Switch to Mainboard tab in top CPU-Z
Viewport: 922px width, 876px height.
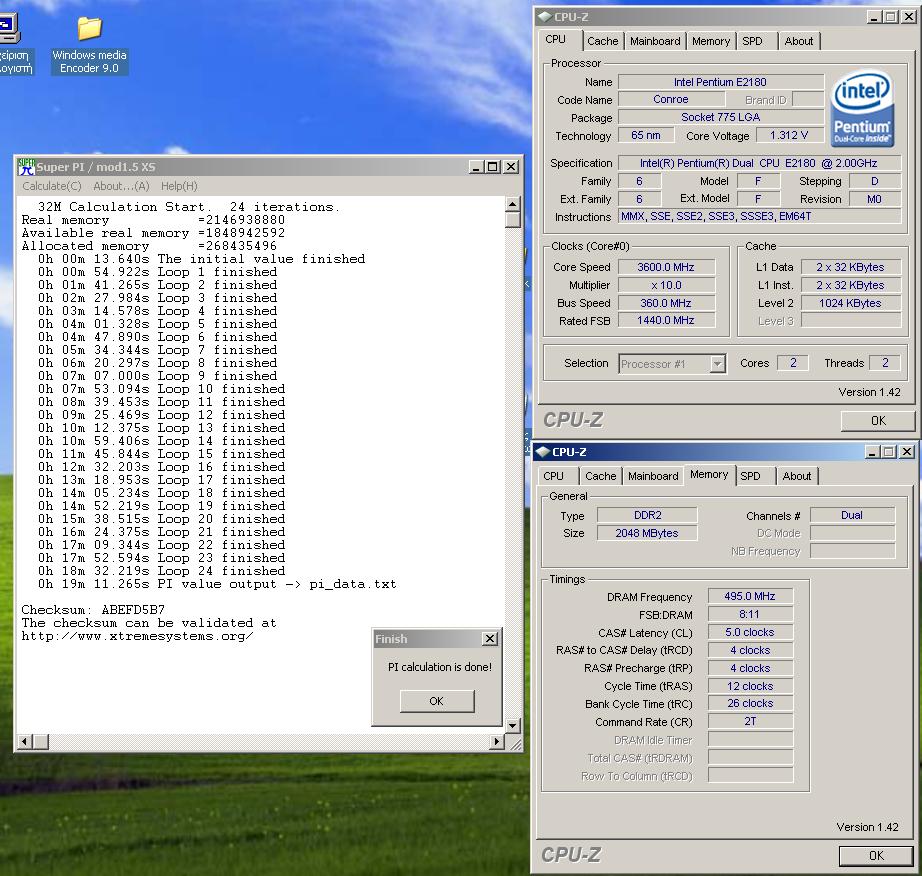coord(655,41)
